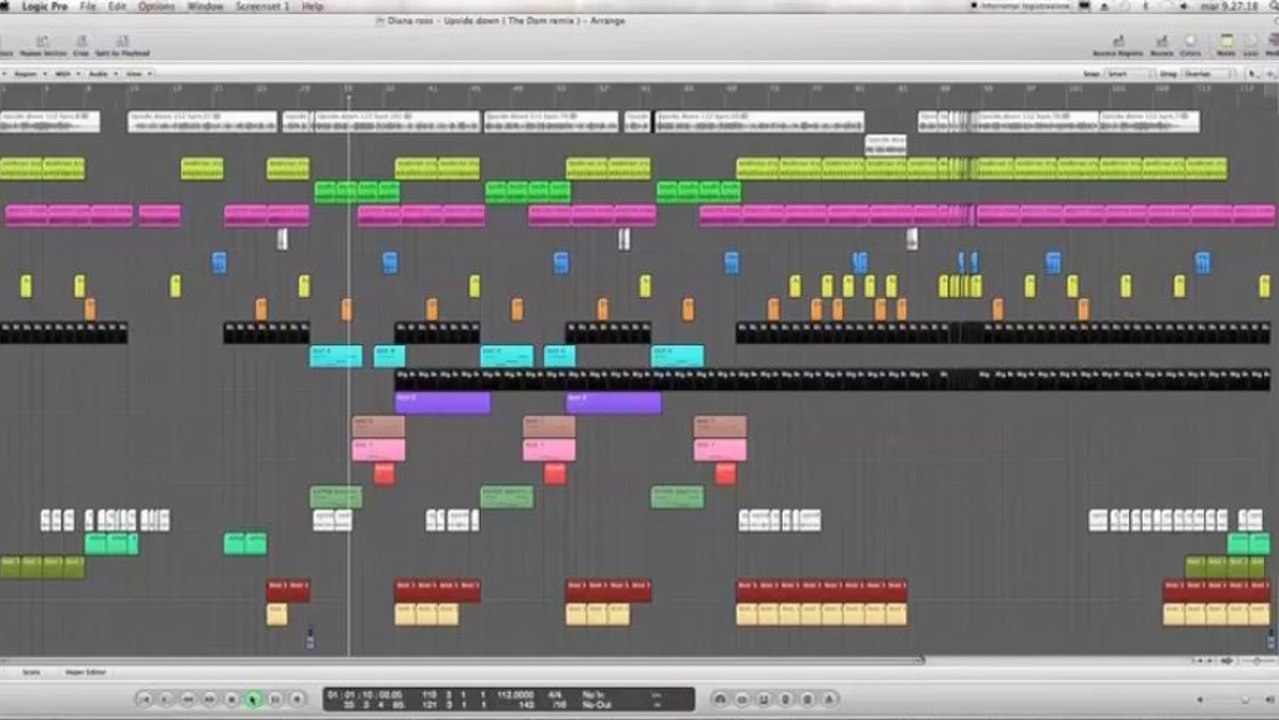Open the Screenset 1 menu
This screenshot has height=720, width=1279.
(262, 6)
